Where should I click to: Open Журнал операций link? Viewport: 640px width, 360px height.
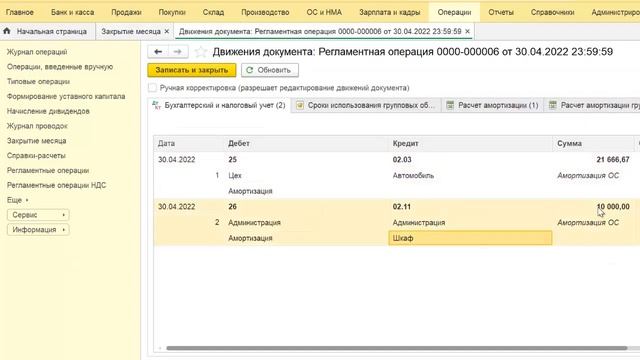(37, 52)
